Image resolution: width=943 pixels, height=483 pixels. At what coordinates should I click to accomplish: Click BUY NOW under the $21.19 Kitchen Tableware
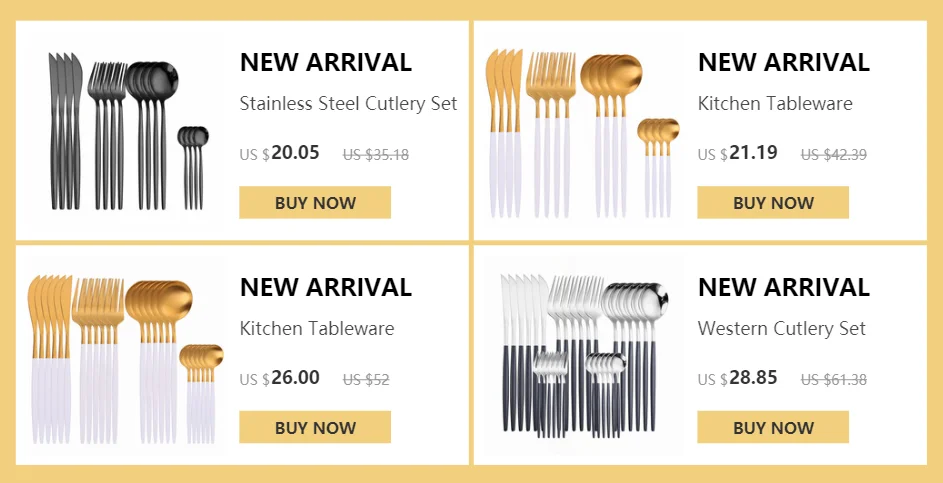click(x=773, y=203)
